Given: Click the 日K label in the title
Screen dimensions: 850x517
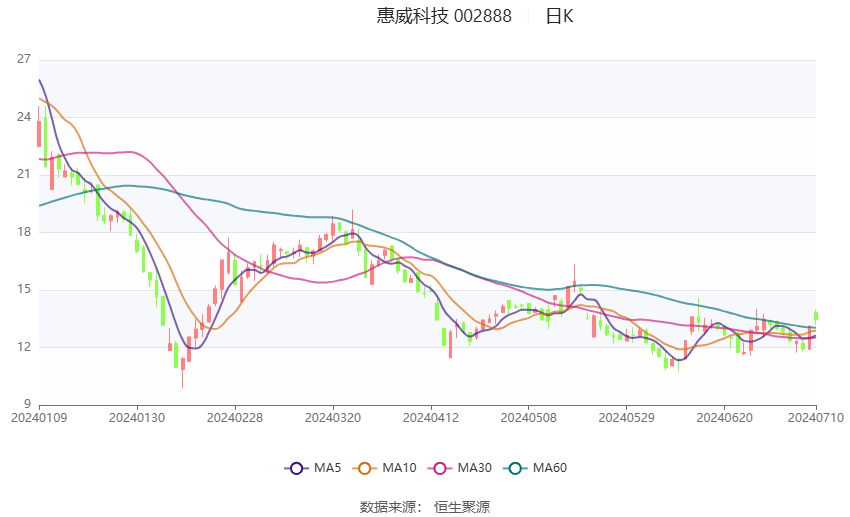Looking at the screenshot, I should pos(559,16).
